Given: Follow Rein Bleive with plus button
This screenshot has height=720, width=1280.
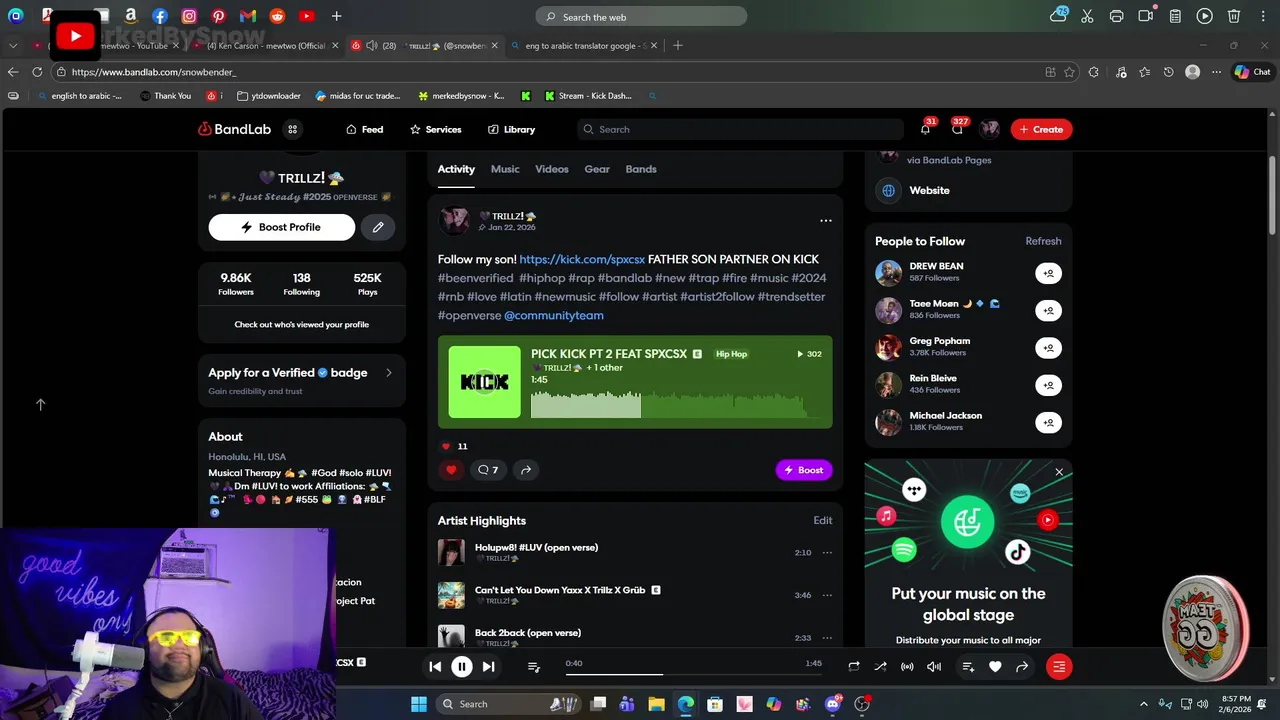Looking at the screenshot, I should pyautogui.click(x=1048, y=385).
